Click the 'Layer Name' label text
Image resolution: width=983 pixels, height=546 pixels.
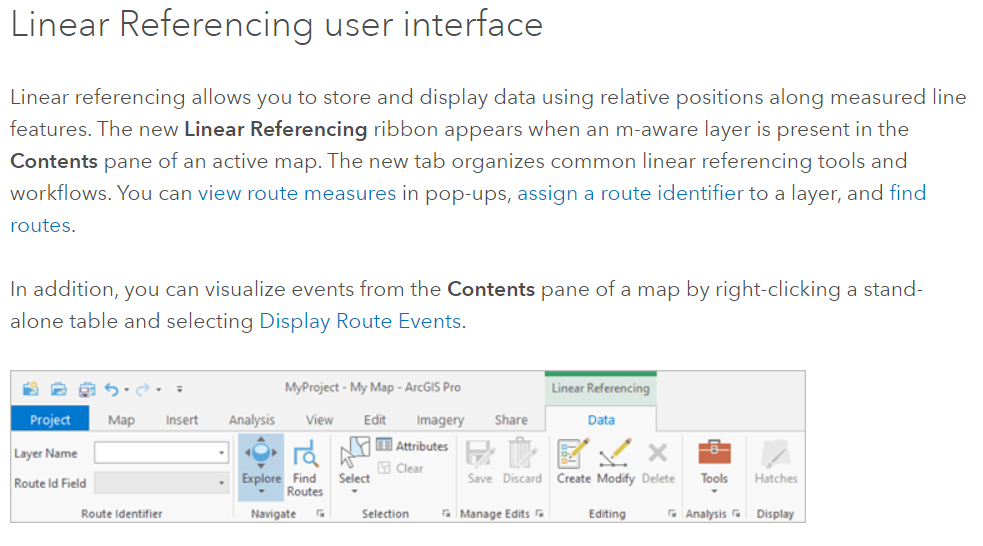(46, 453)
